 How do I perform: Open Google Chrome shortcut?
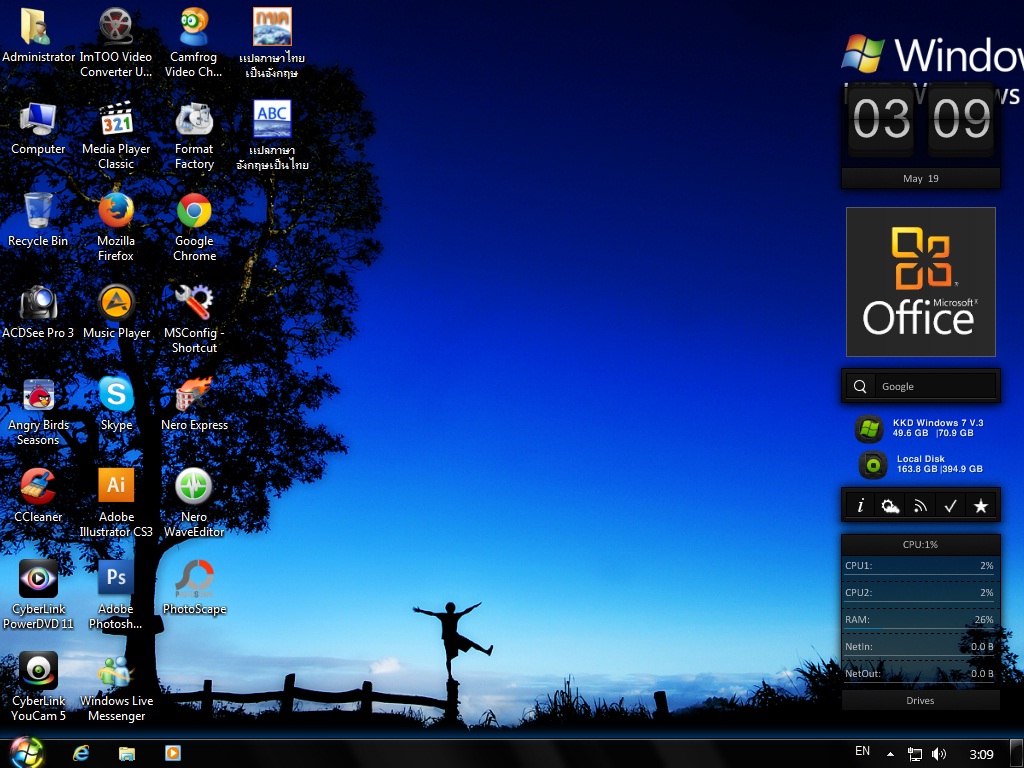(x=193, y=212)
